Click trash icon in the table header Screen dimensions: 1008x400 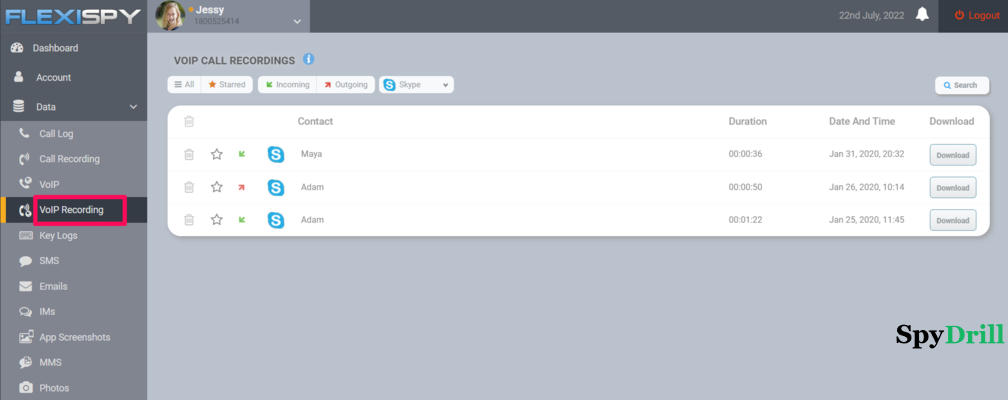(x=189, y=121)
